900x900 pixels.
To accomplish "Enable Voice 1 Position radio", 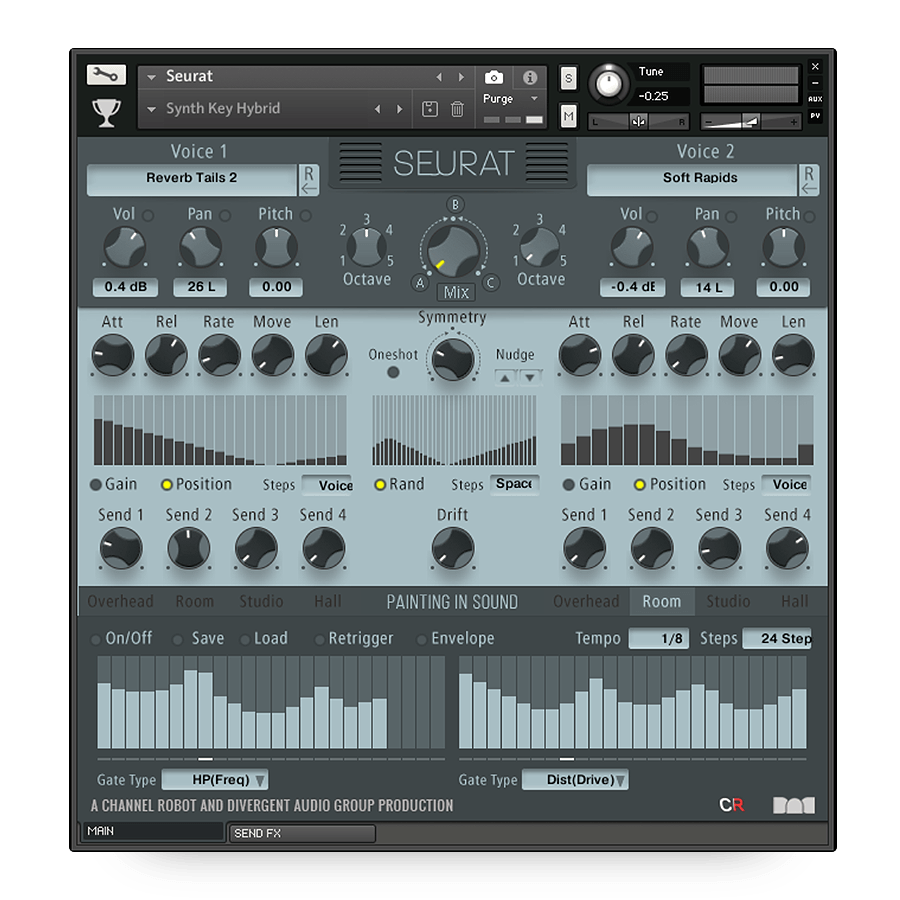I will (166, 484).
